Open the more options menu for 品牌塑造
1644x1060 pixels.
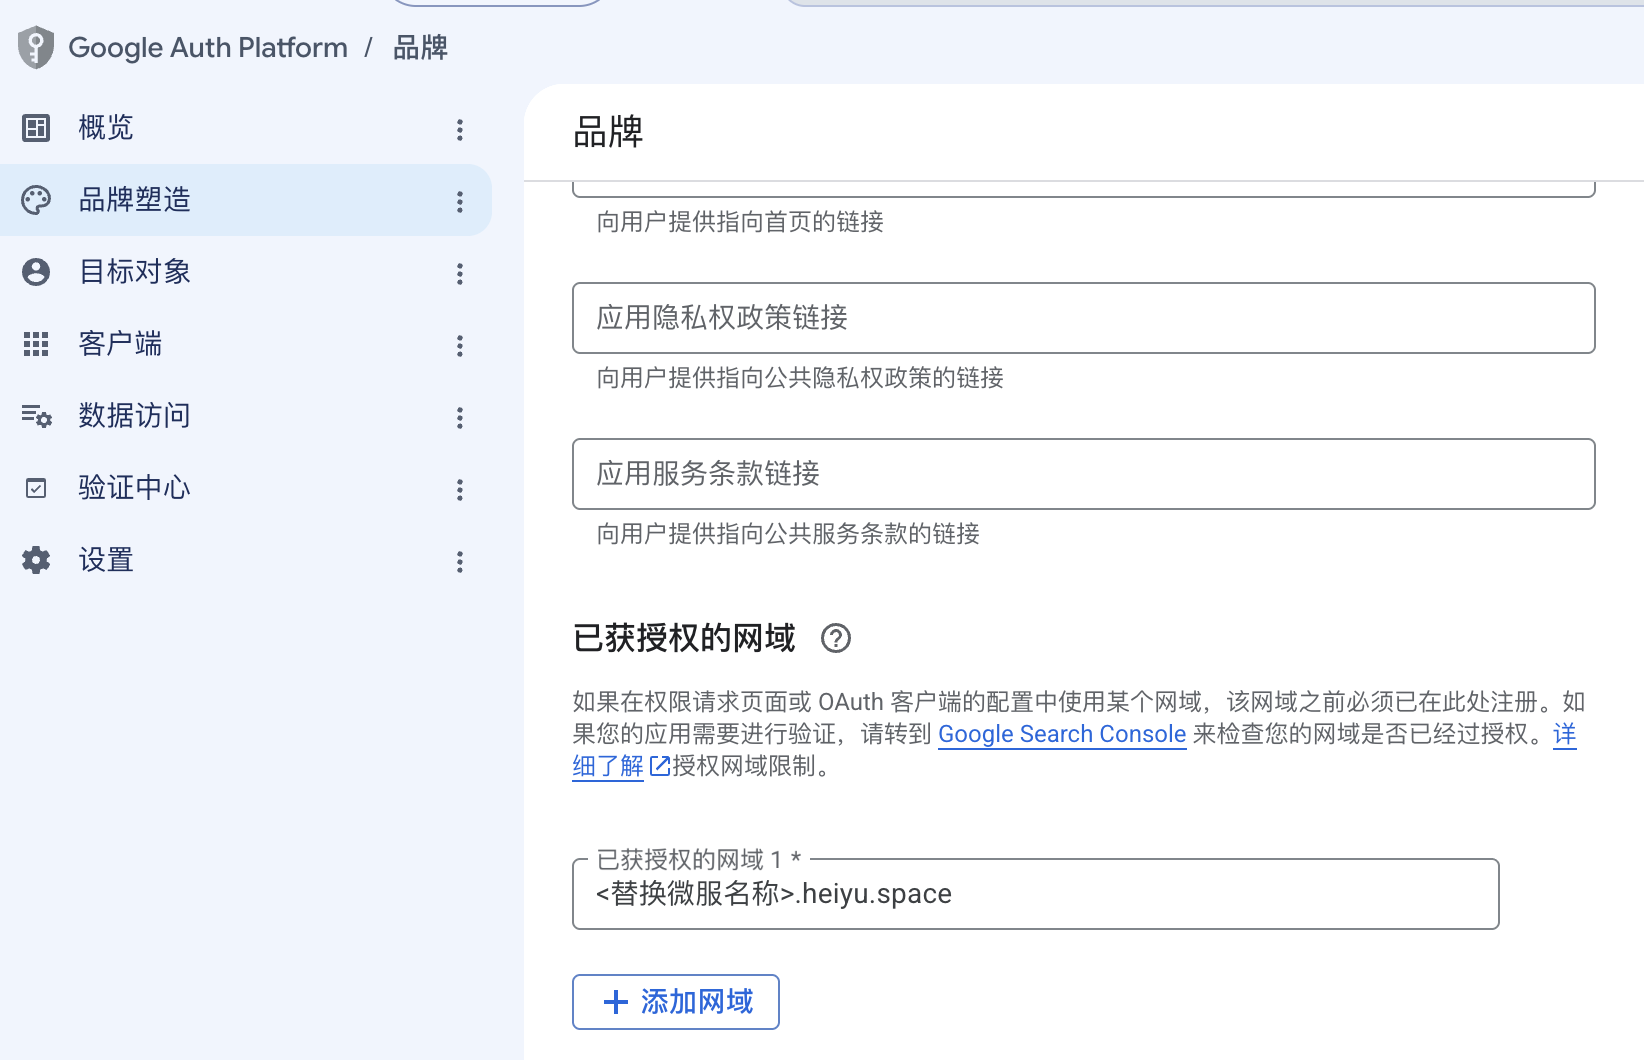click(x=460, y=201)
